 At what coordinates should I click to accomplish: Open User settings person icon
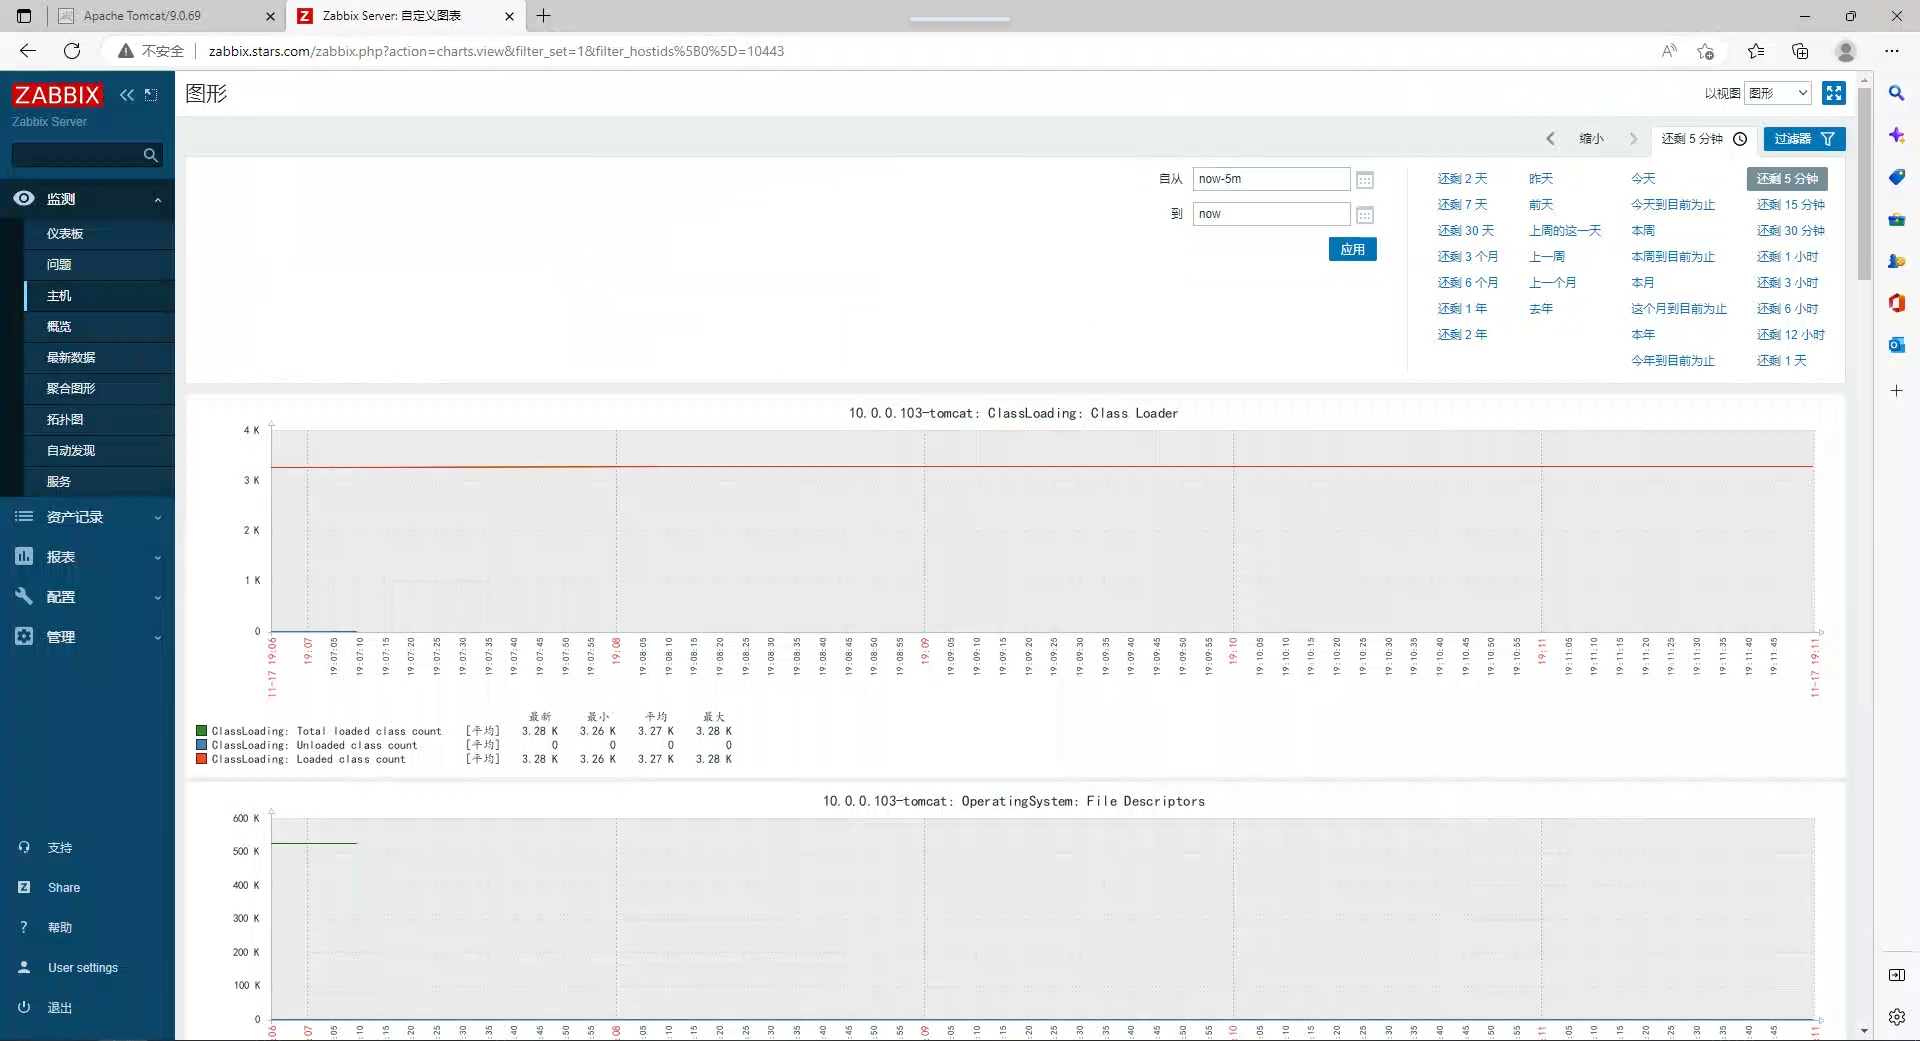24,967
